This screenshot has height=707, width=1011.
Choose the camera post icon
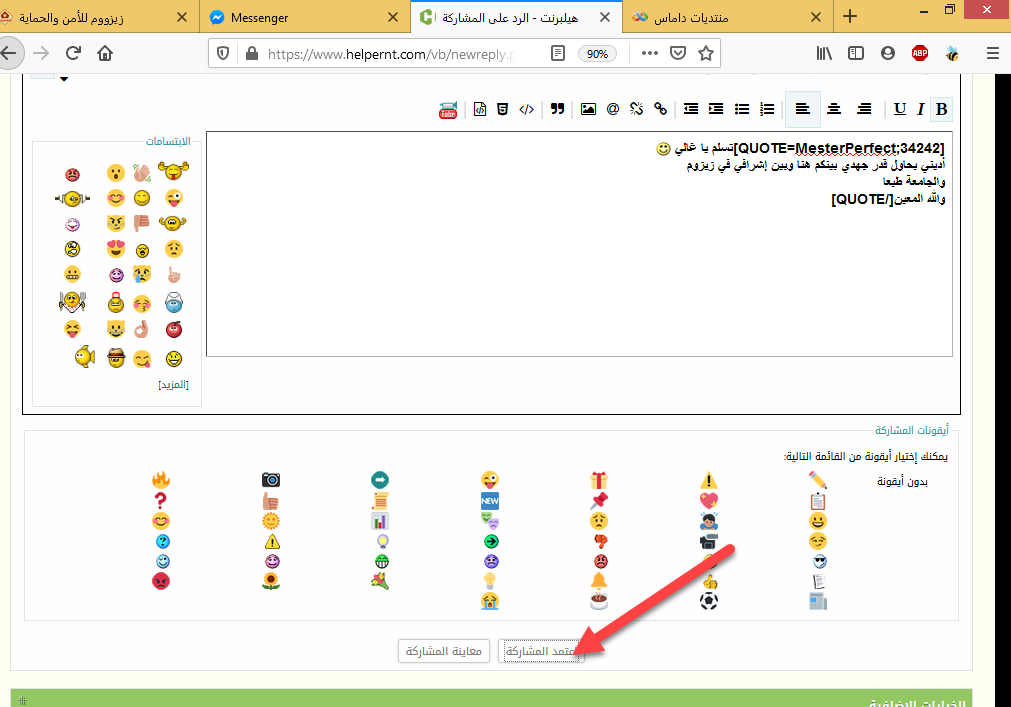271,480
